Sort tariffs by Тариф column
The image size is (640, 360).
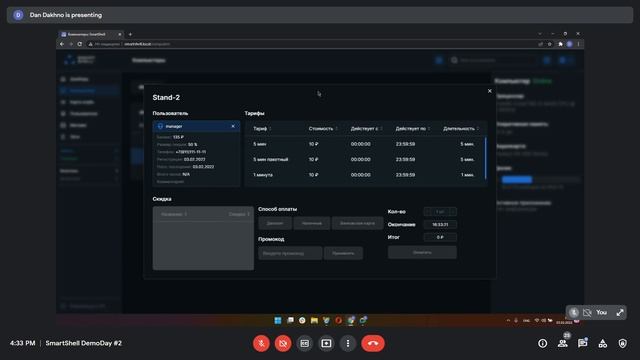(x=262, y=129)
